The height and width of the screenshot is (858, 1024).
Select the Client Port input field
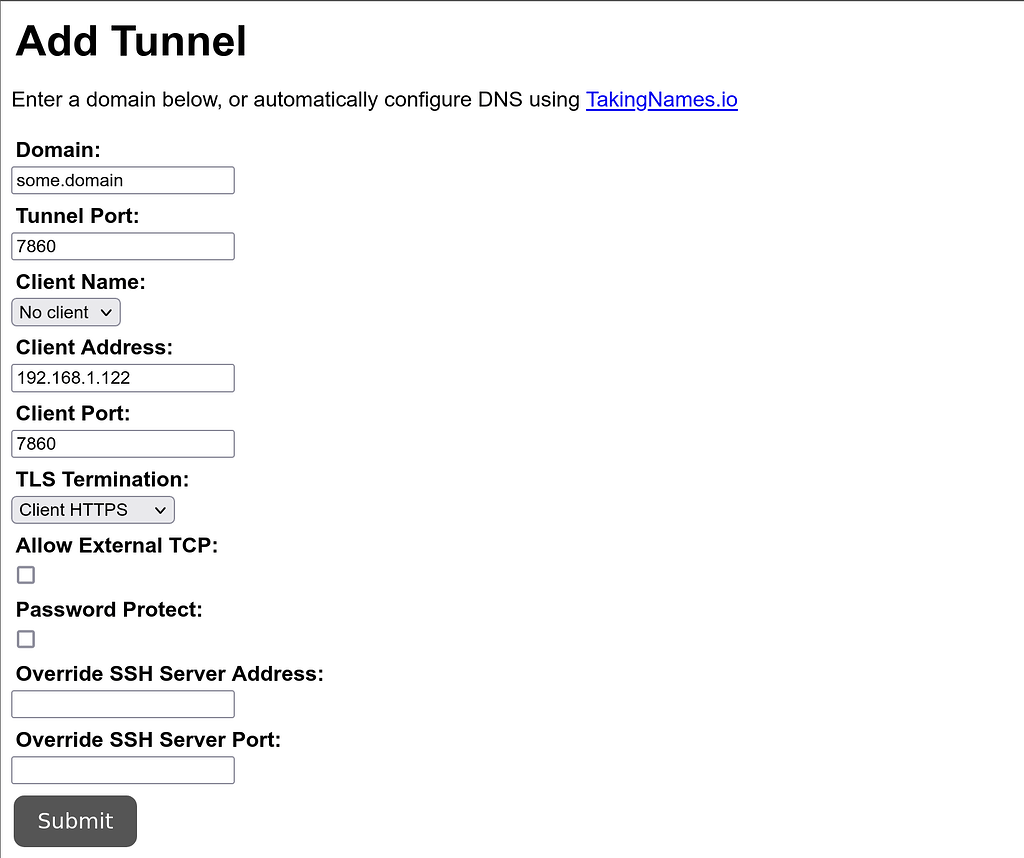click(x=123, y=444)
